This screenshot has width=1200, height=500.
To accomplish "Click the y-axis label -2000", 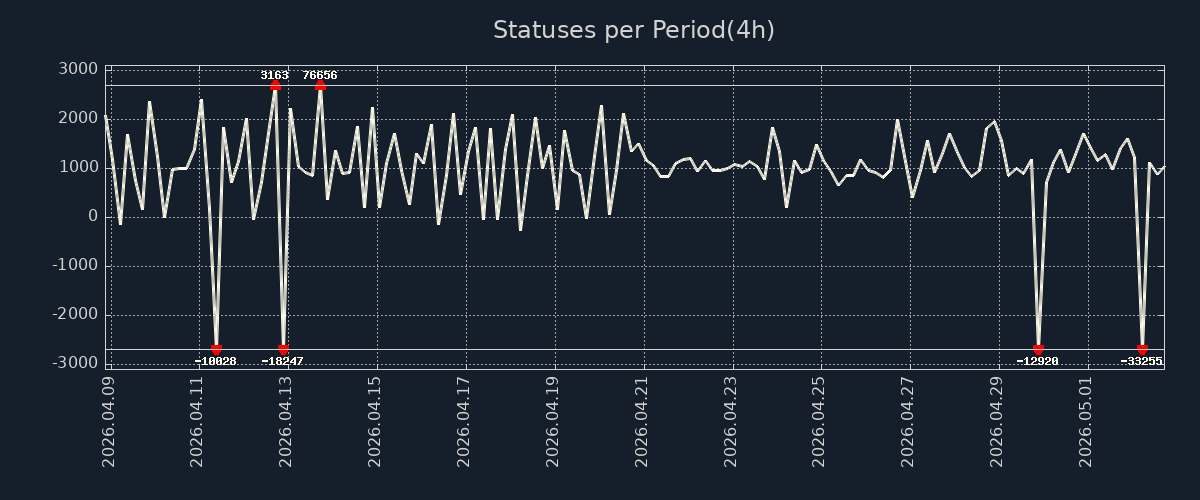I will coord(73,314).
